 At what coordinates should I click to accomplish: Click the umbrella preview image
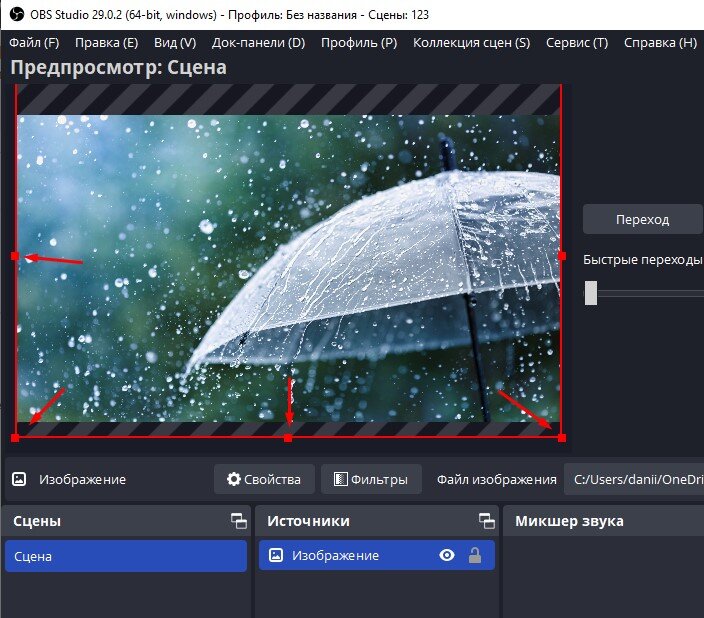click(x=288, y=269)
